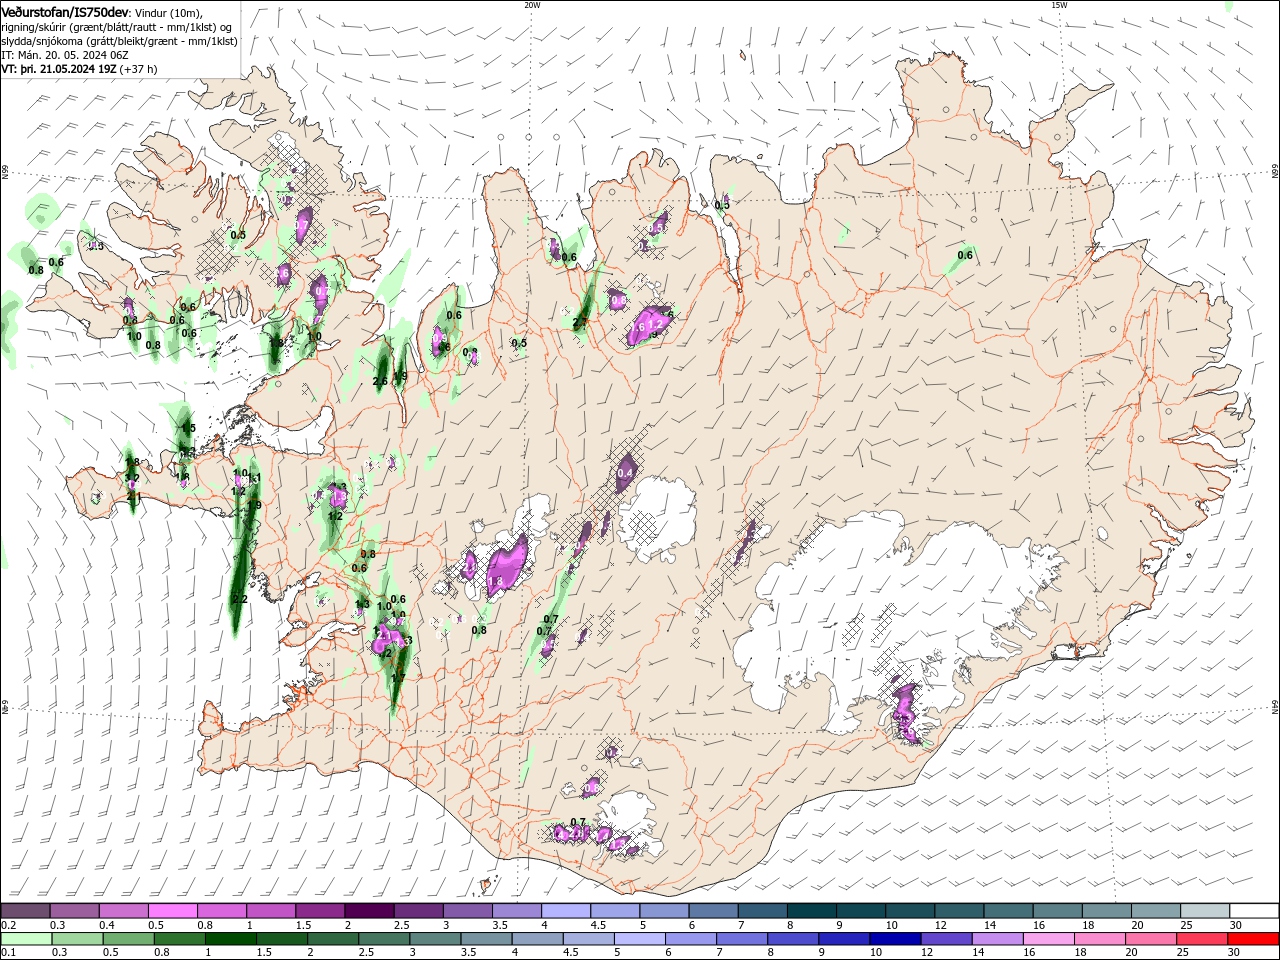Pick the palest green bottom-row swatch after 0.1
Screen dimensions: 1280x960
25,939
